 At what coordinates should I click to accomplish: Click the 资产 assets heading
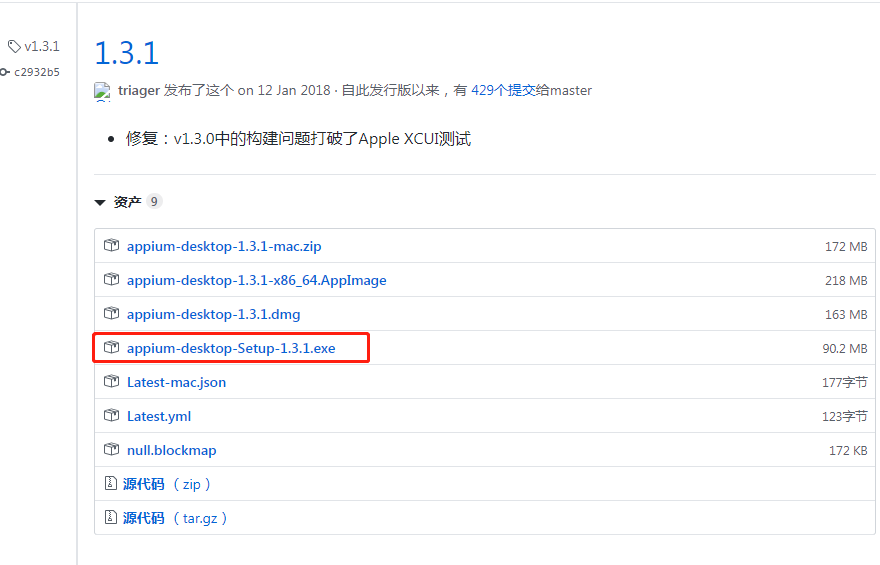pos(127,202)
